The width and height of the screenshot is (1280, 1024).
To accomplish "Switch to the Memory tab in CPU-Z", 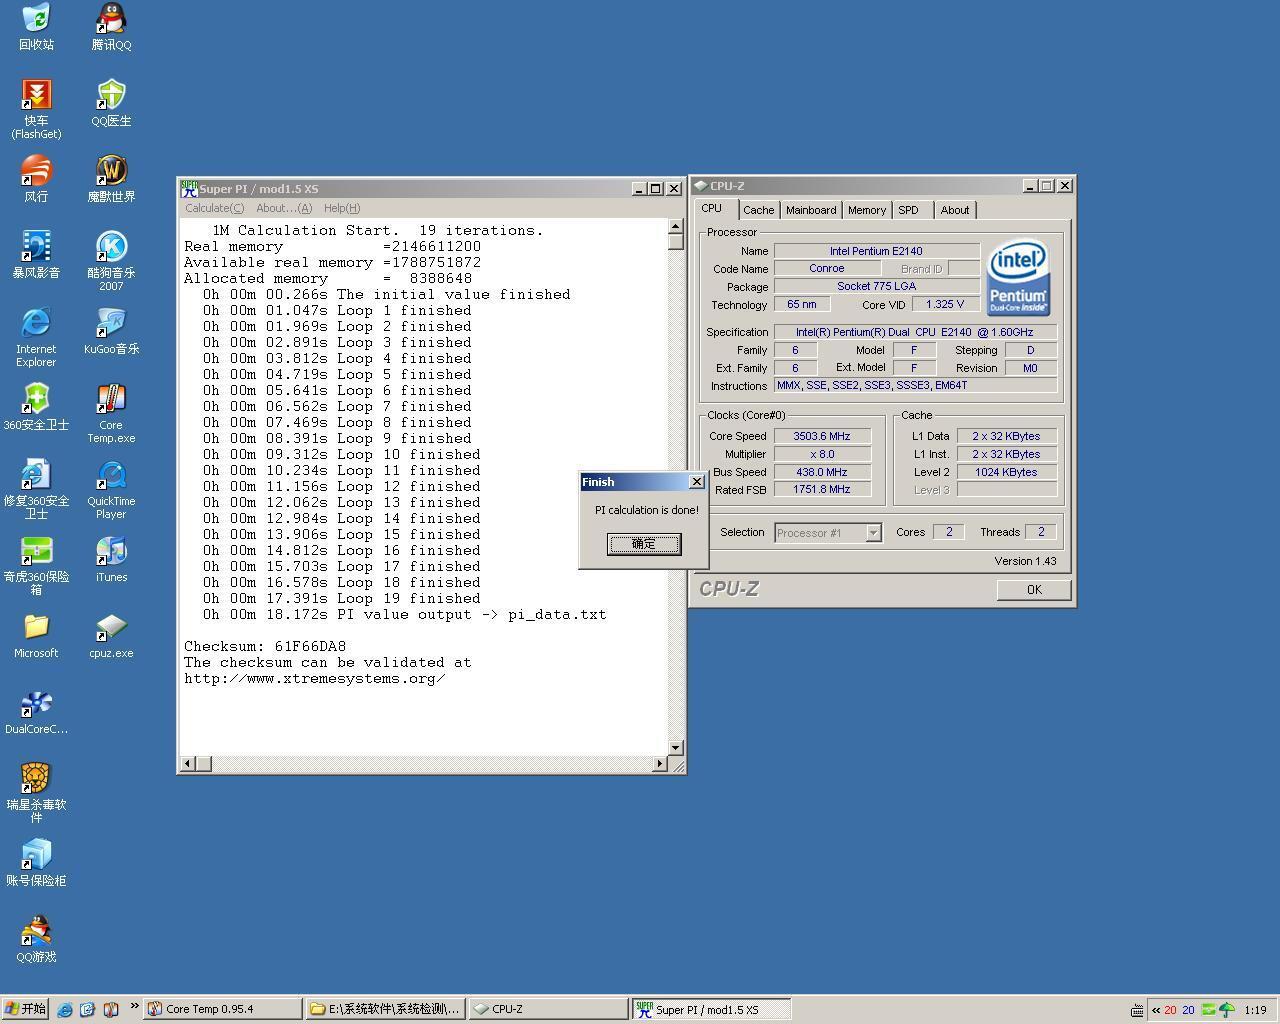I will click(x=866, y=210).
